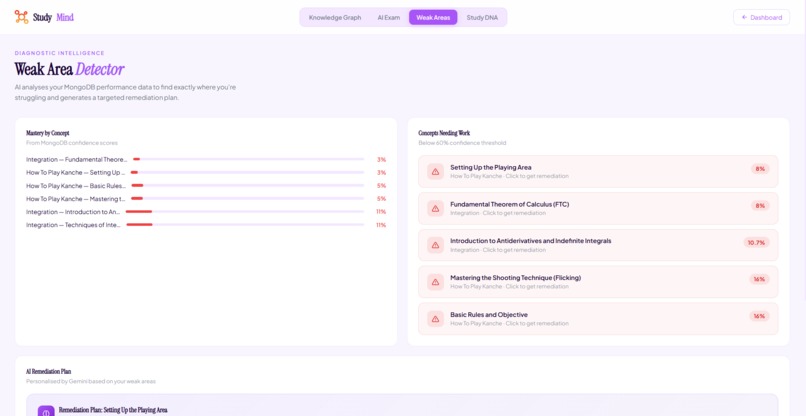This screenshot has width=806, height=416.
Task: Click the warning icon on Mastering the Shooting Technique card
Action: (435, 282)
